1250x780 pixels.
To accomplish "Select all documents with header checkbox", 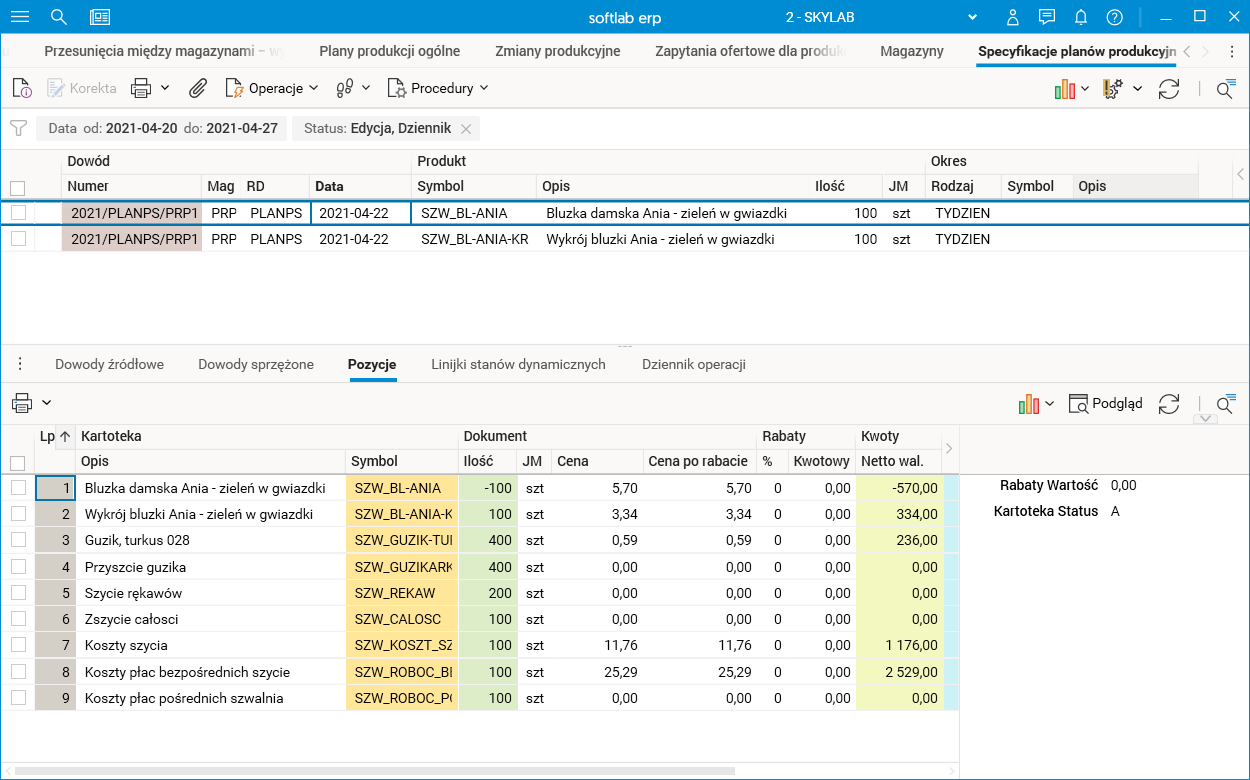I will (x=18, y=187).
